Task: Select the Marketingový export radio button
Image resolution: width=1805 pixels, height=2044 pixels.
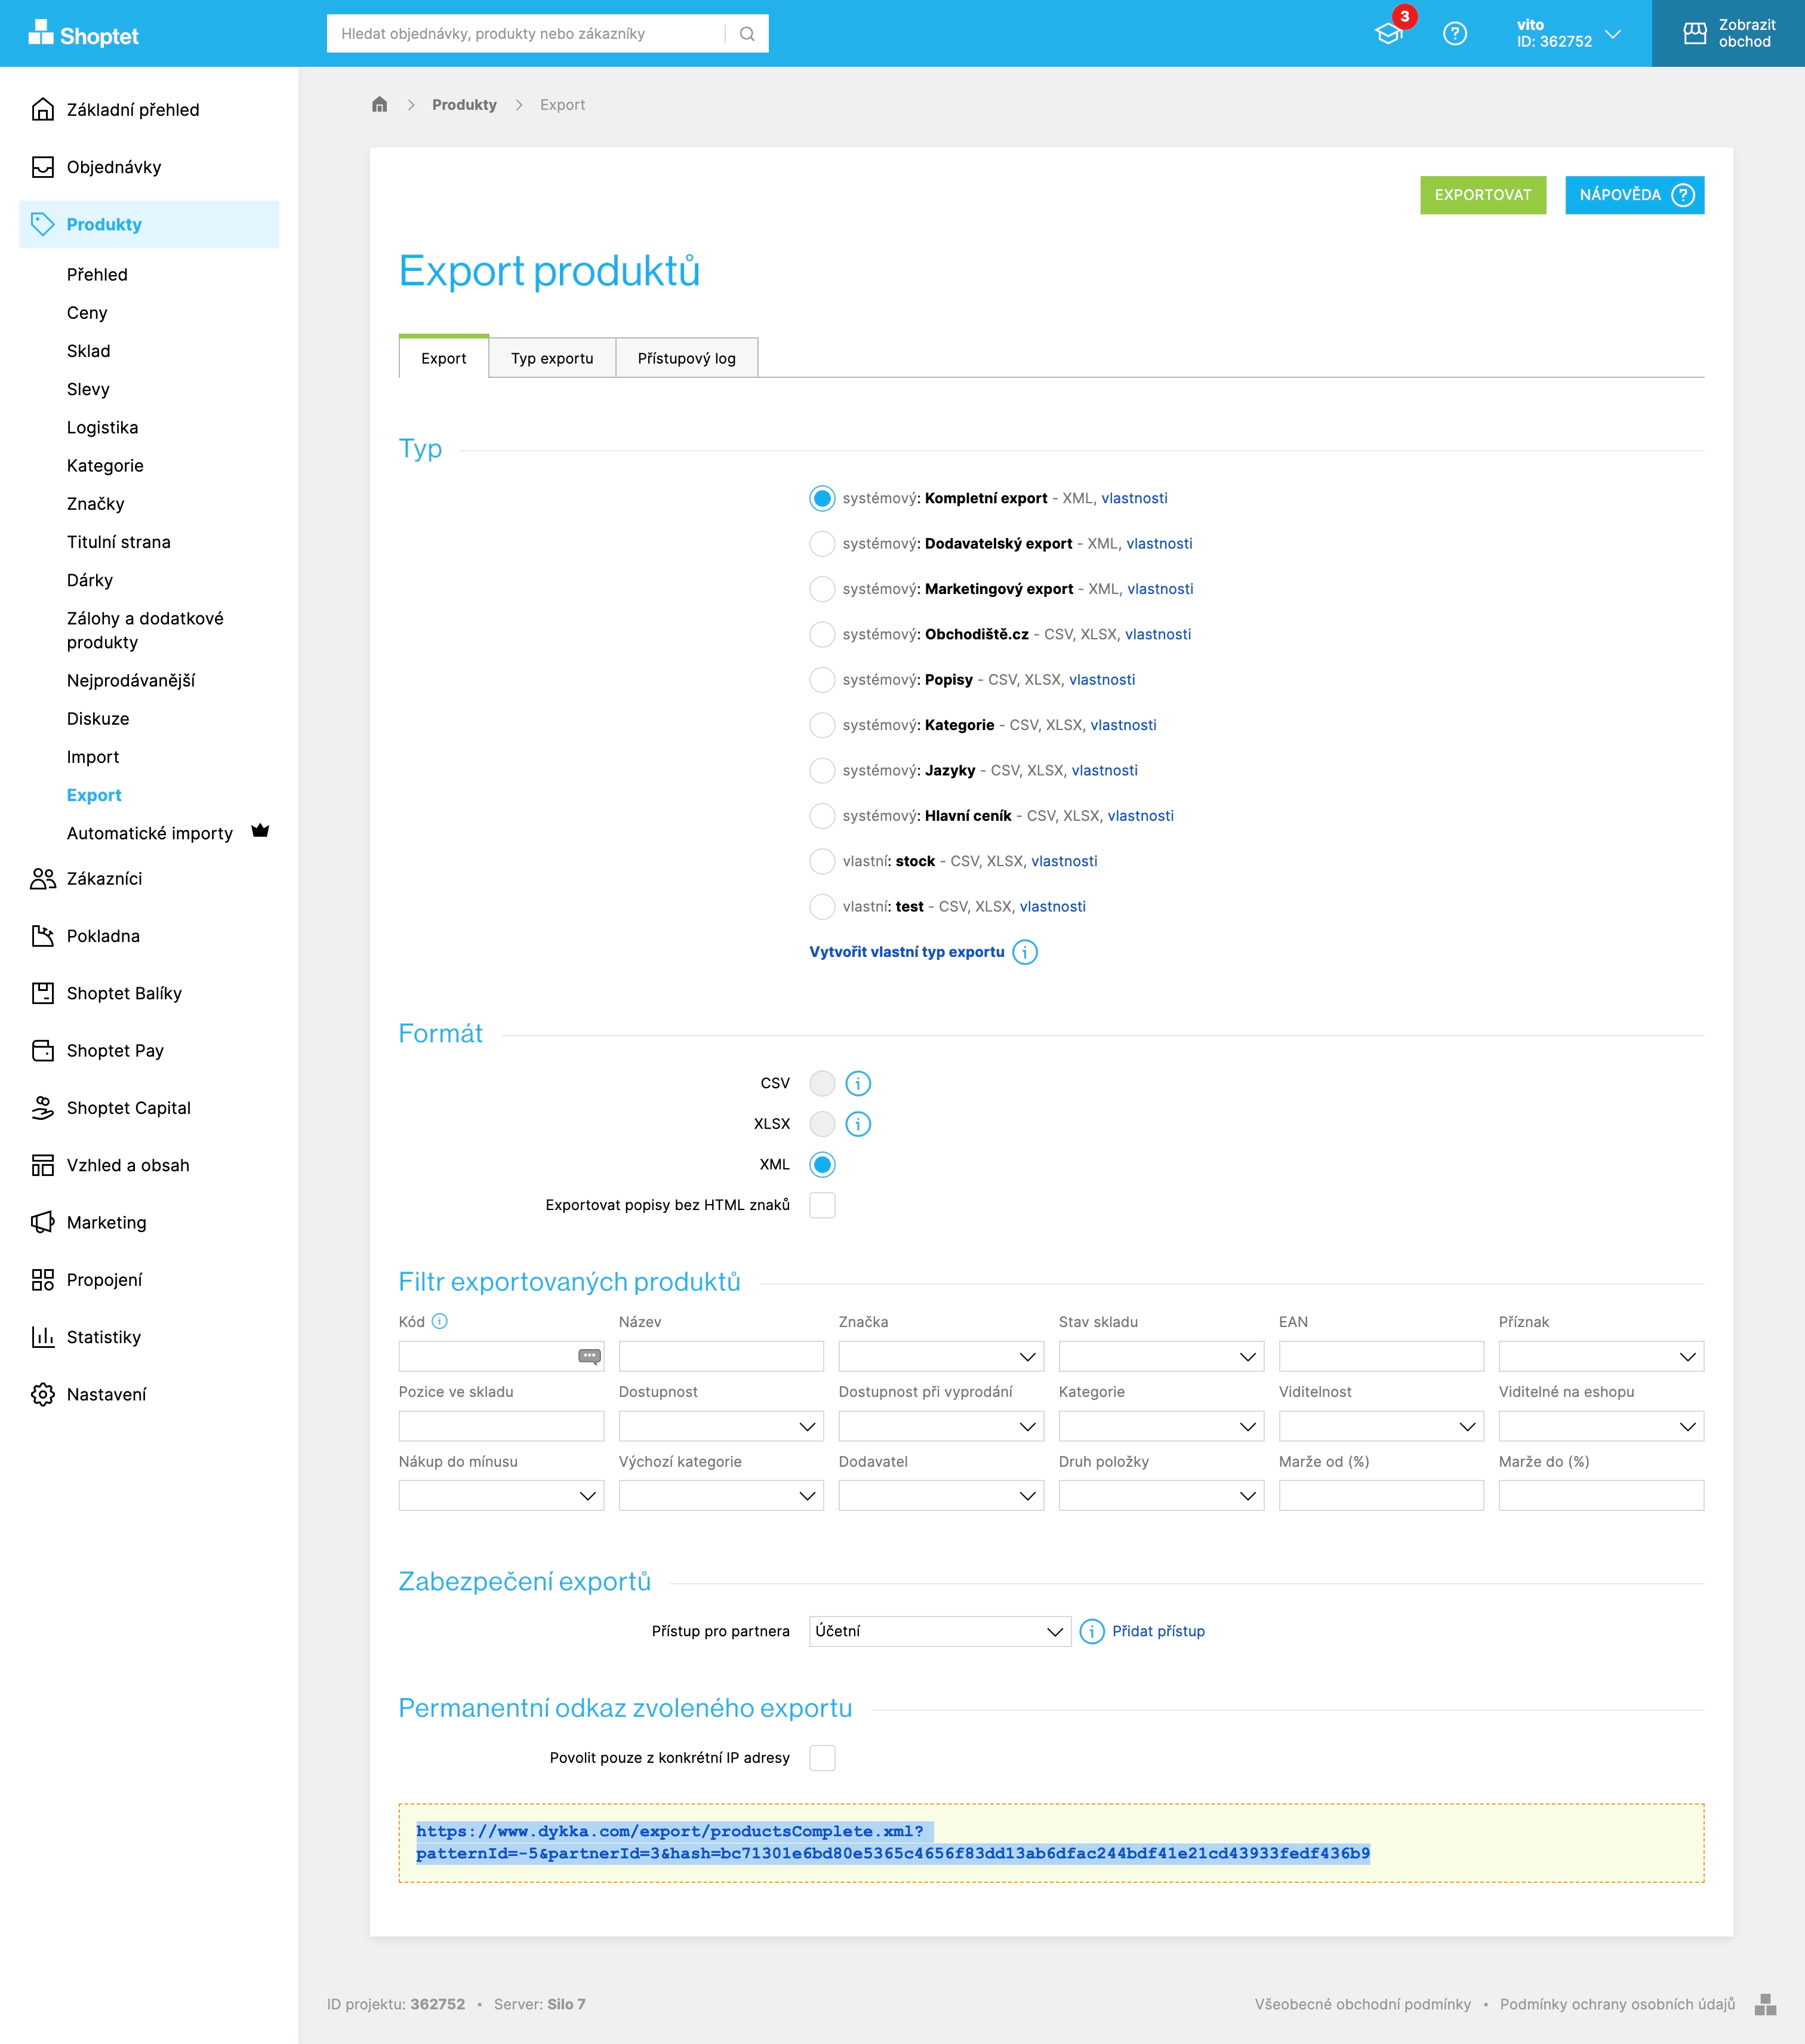Action: pos(822,589)
